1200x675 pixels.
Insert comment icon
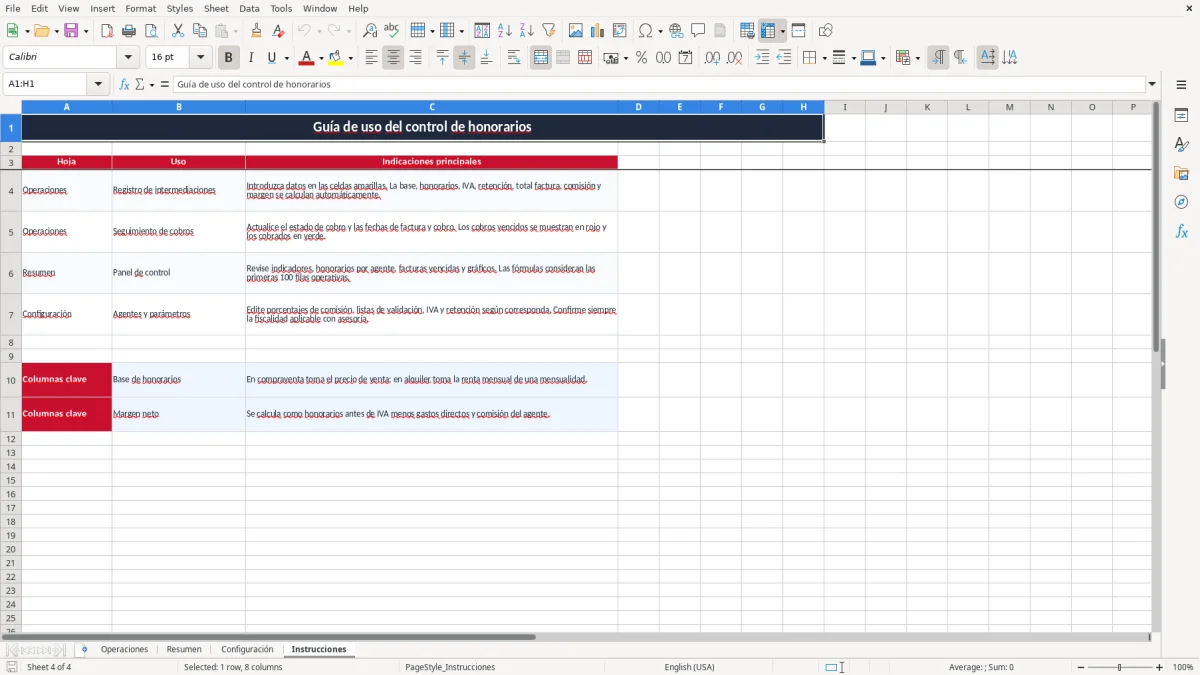coord(698,31)
